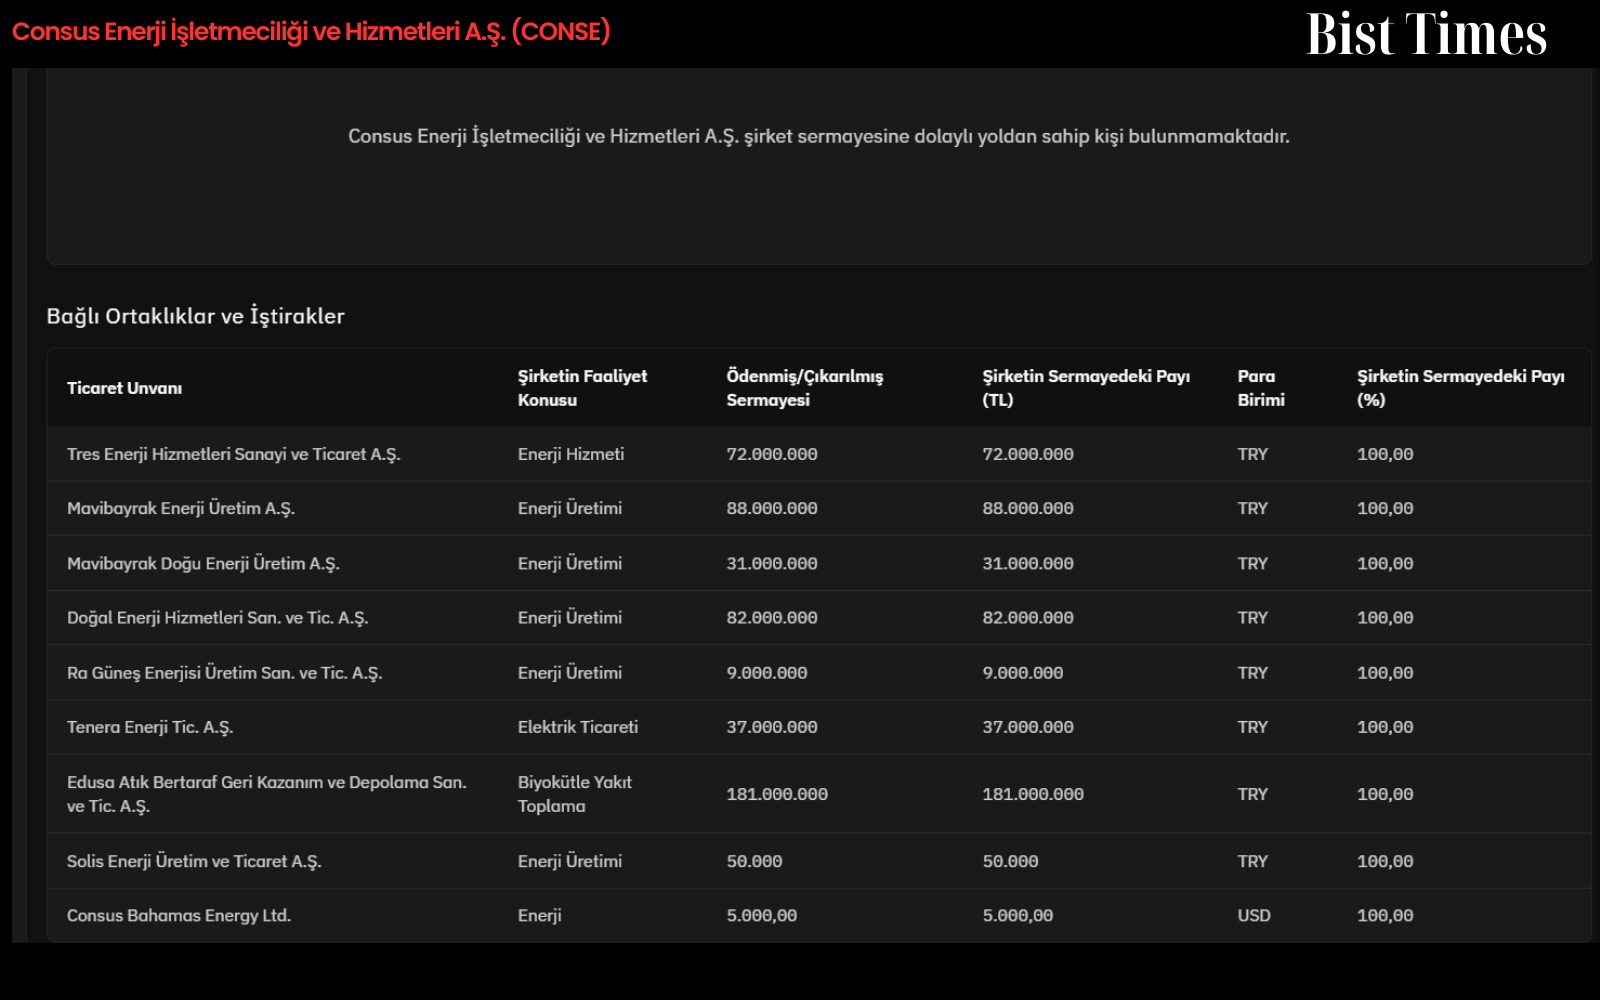
Task: Click the TL share 31.000.000 in Mavibayrak Doğu row
Action: 1028,563
